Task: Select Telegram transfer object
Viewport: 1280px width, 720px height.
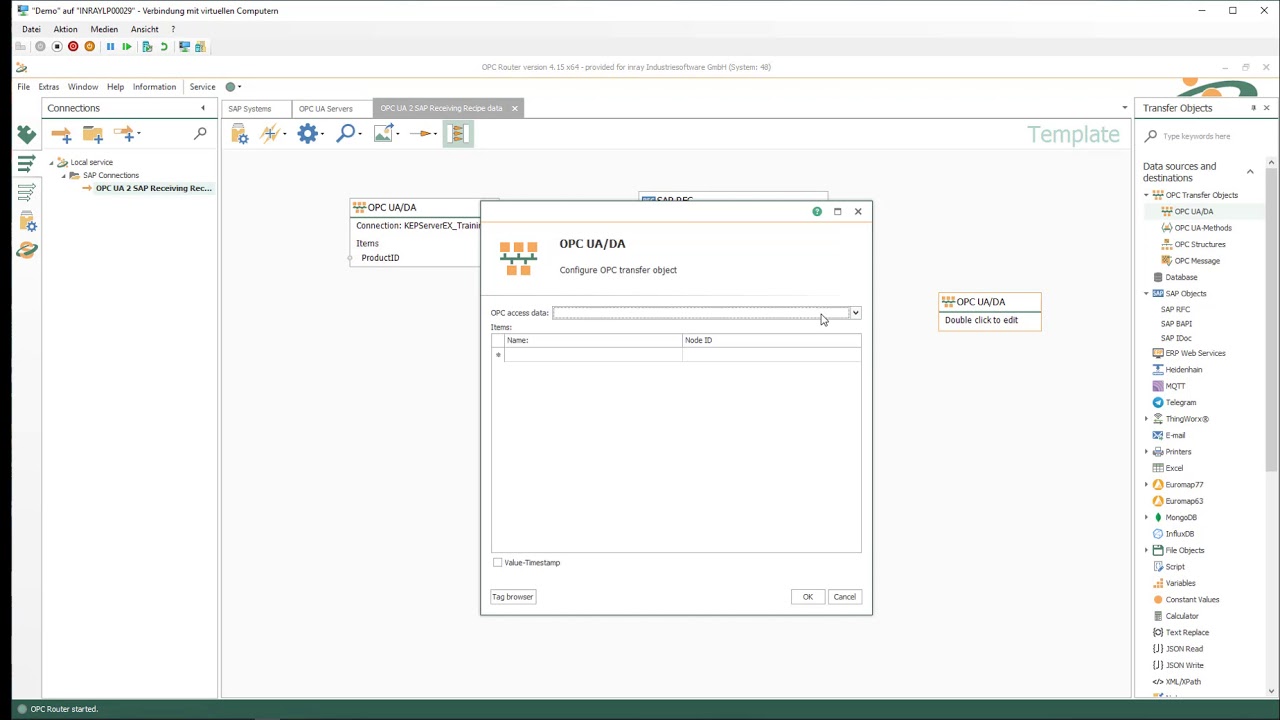Action: pos(1175,402)
